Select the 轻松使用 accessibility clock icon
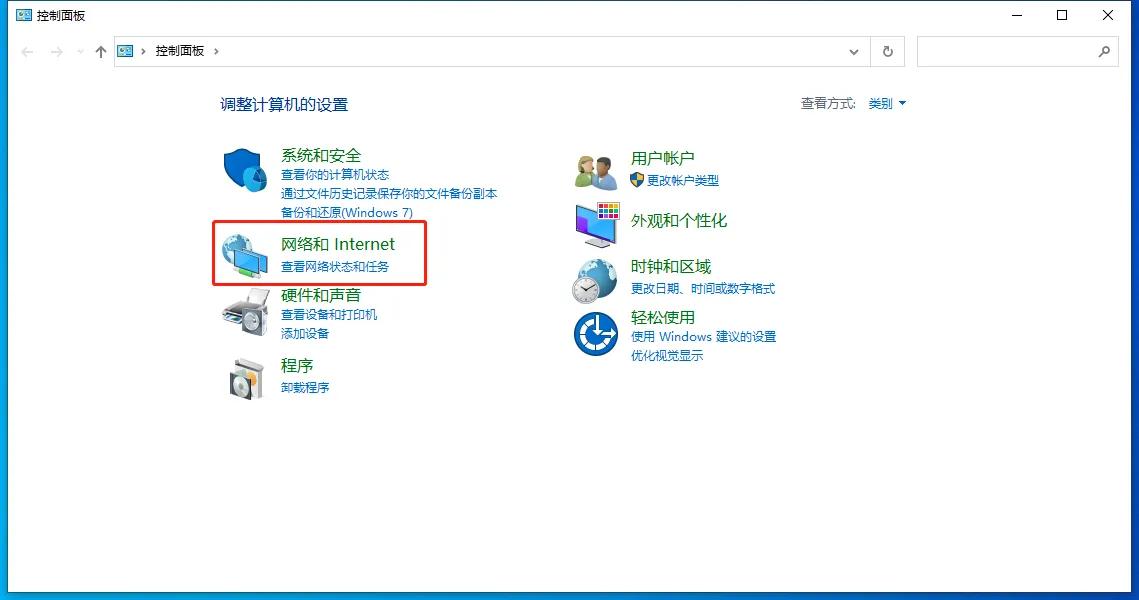1139x600 pixels. click(595, 334)
